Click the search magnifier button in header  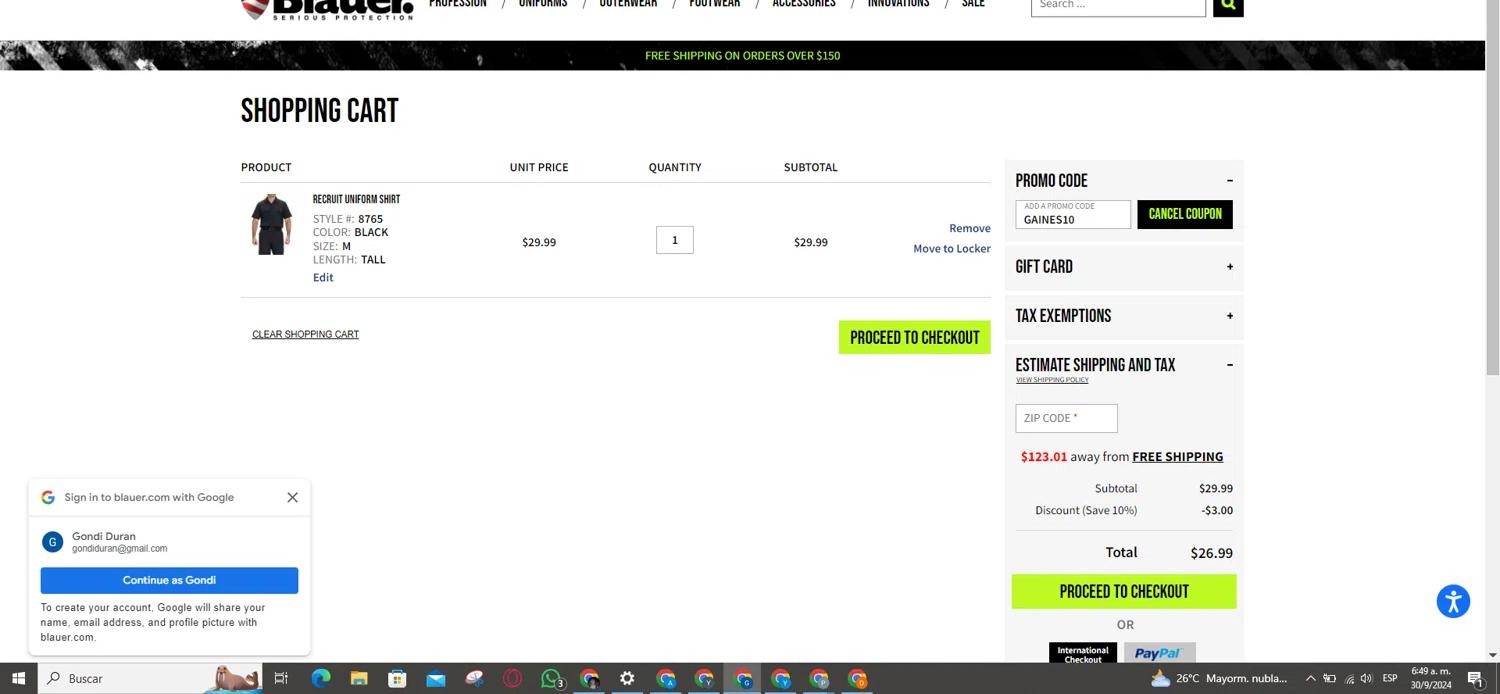click(1228, 5)
